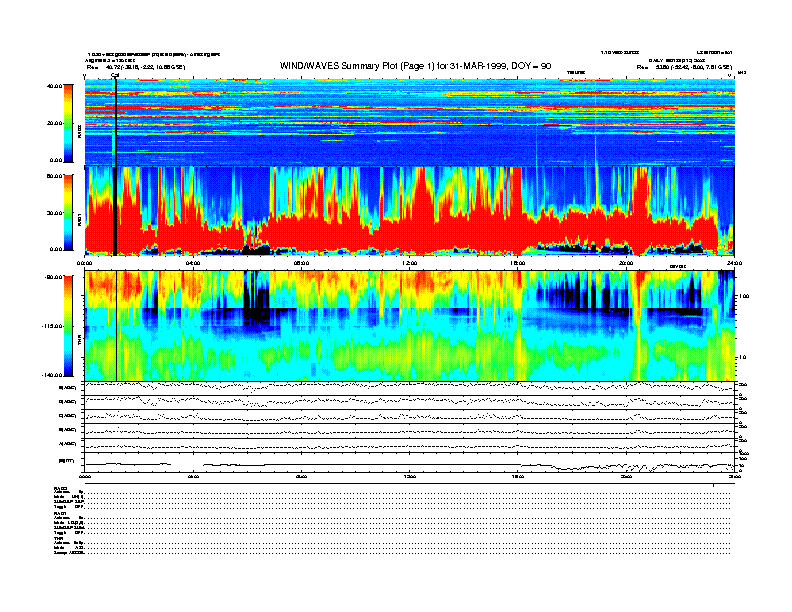Screen dimensions: 792x612
Task: Click the TNR heading in status table
Action: pyautogui.click(x=58, y=538)
